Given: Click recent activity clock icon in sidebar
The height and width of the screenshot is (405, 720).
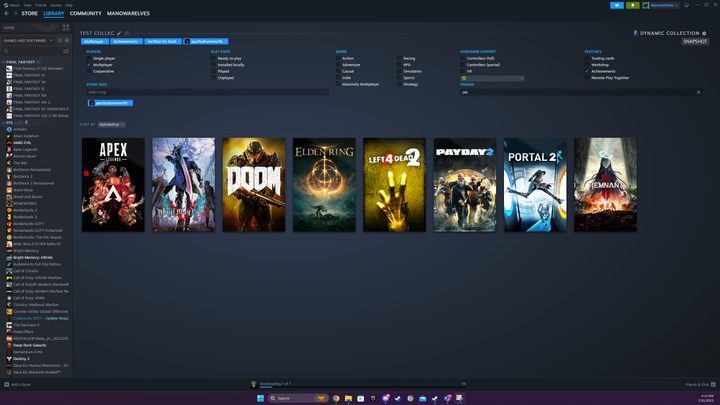Looking at the screenshot, I should [x=60, y=40].
